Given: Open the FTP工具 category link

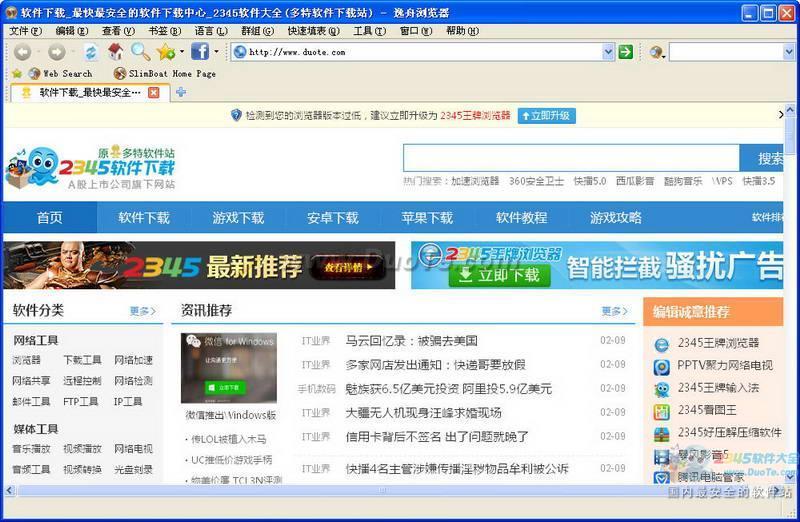Looking at the screenshot, I should click(x=81, y=402).
